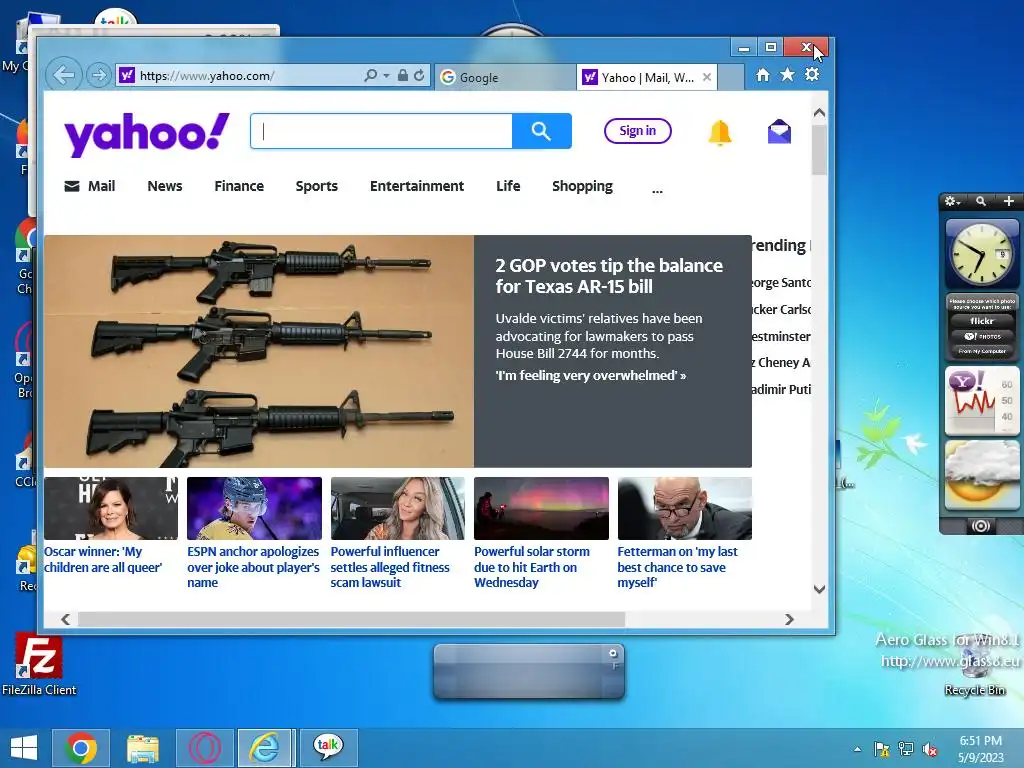
Task: Click the round button below the gadgets
Action: (x=981, y=526)
